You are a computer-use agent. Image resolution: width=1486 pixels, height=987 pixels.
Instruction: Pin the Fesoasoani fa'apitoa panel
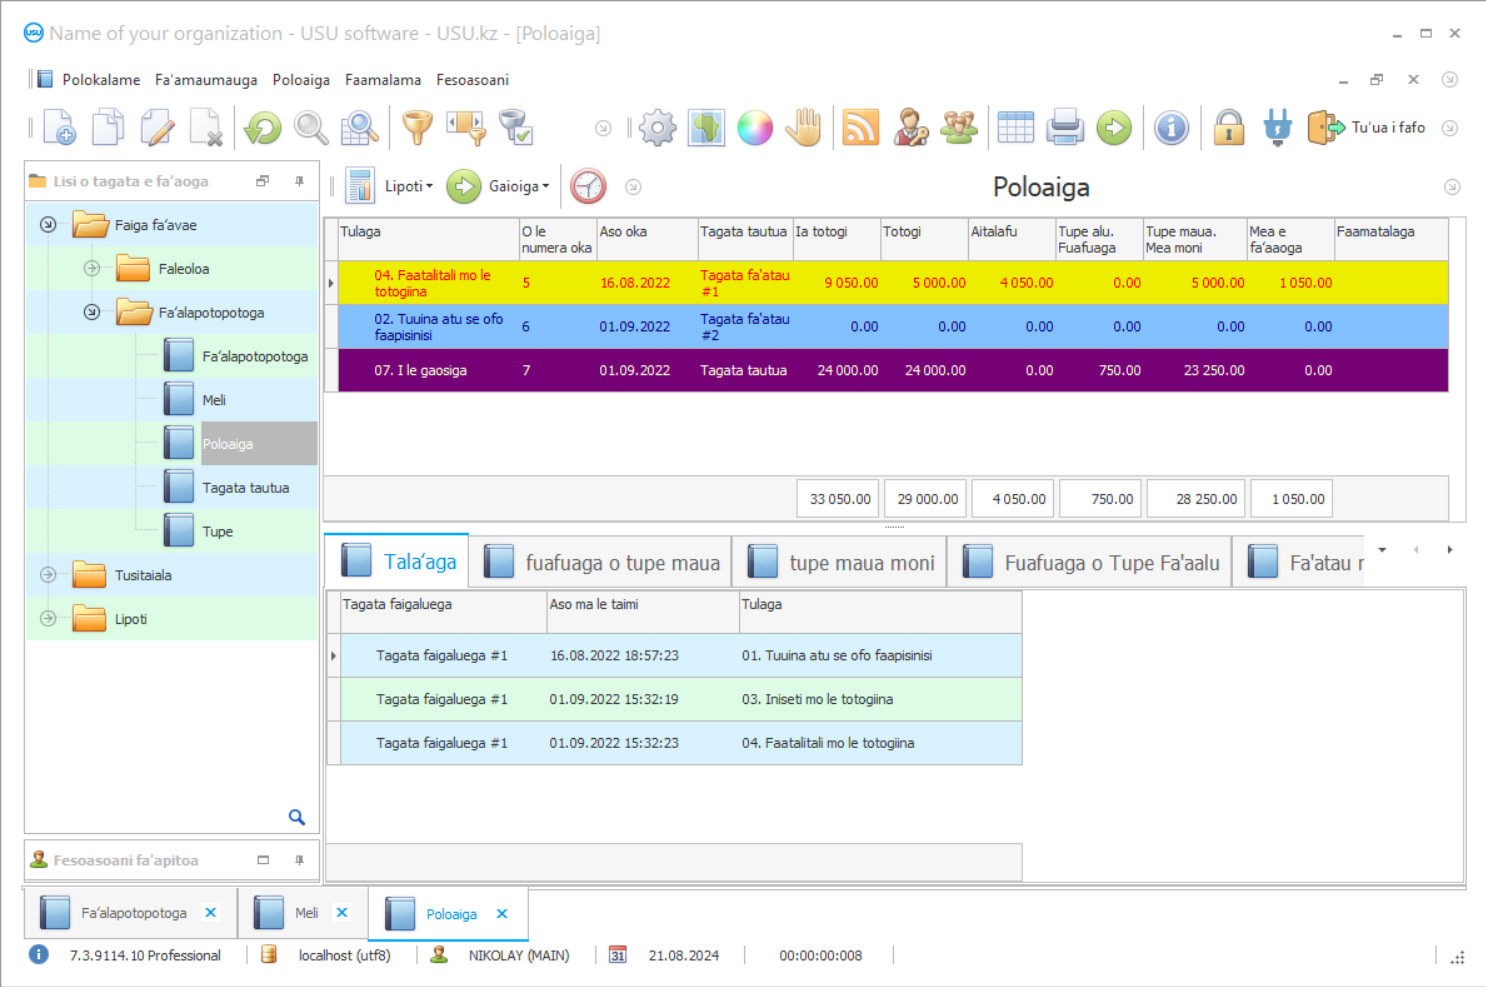pos(299,860)
